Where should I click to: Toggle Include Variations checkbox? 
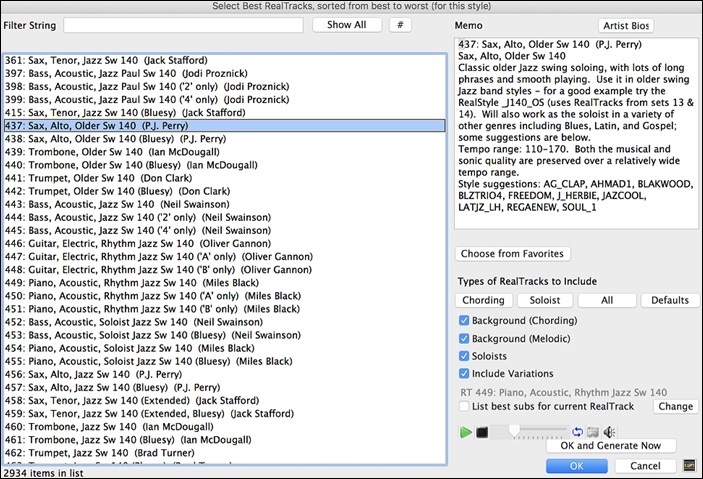coord(464,374)
